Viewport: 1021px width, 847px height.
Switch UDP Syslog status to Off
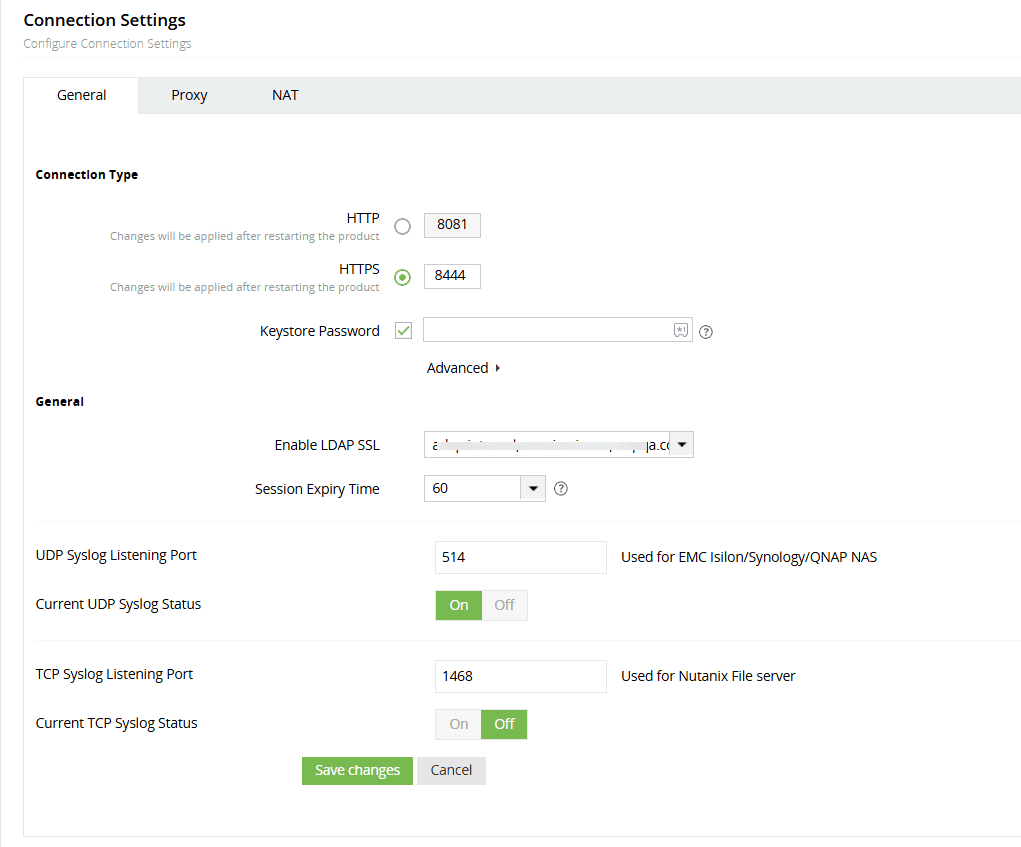504,605
